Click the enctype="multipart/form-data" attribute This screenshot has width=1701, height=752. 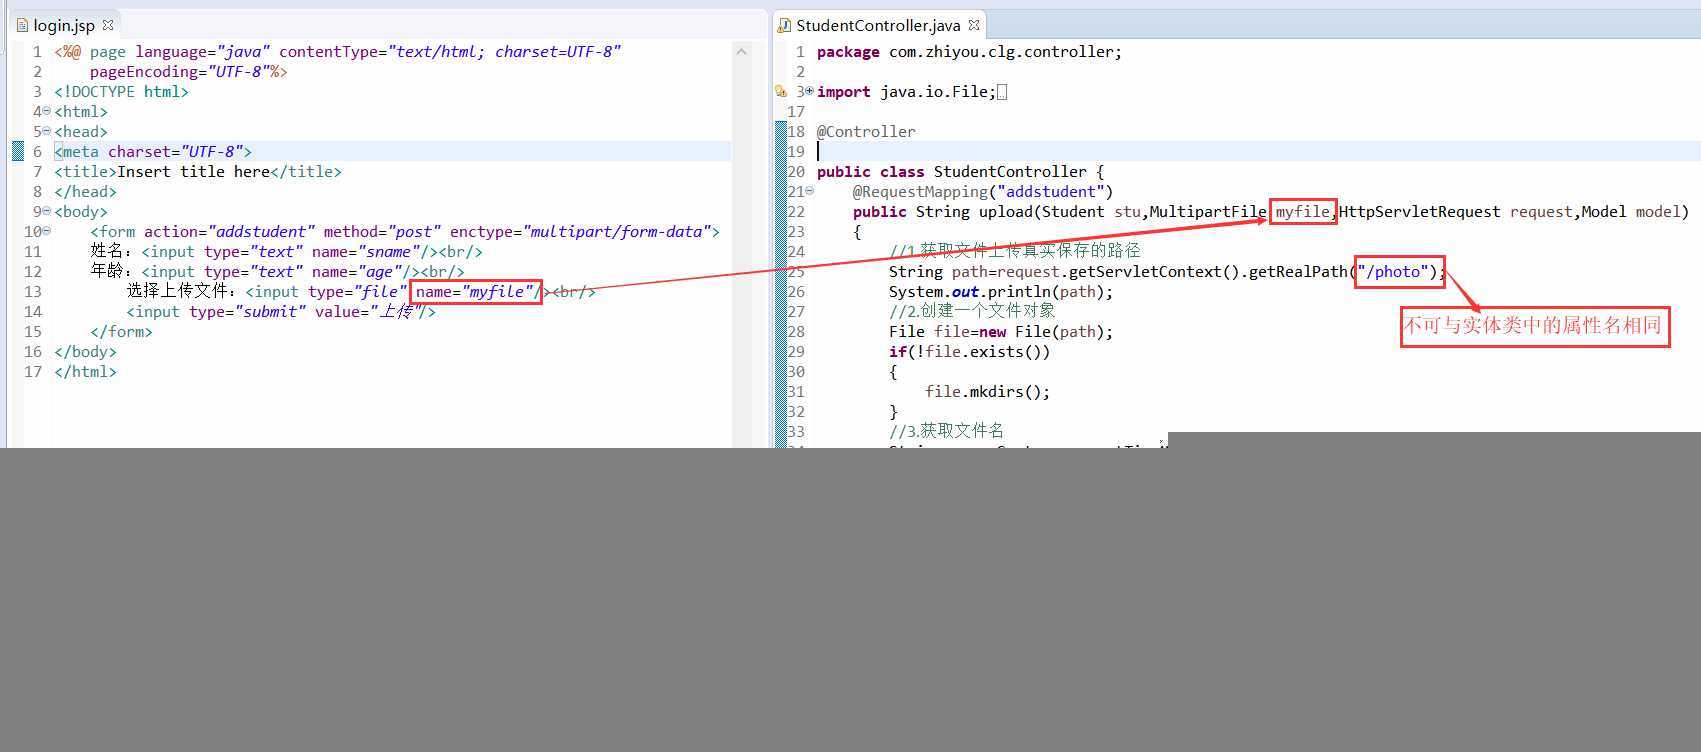580,232
